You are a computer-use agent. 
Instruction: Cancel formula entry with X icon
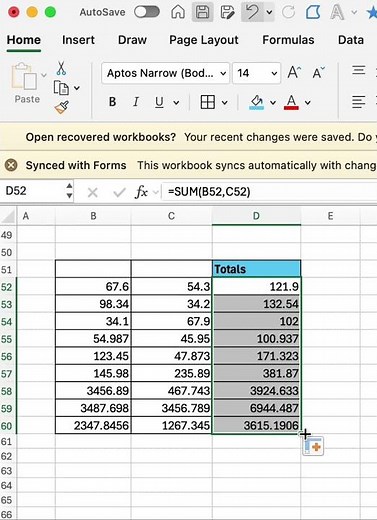[93, 192]
